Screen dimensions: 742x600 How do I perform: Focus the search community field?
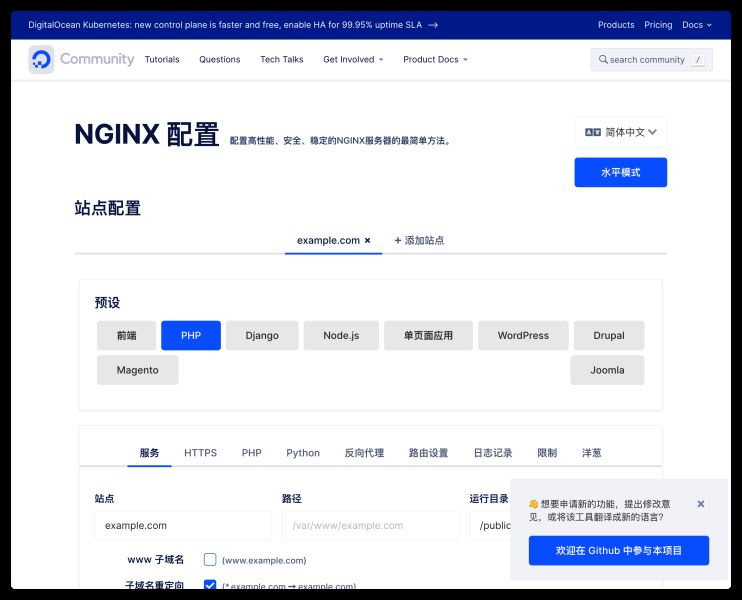651,60
